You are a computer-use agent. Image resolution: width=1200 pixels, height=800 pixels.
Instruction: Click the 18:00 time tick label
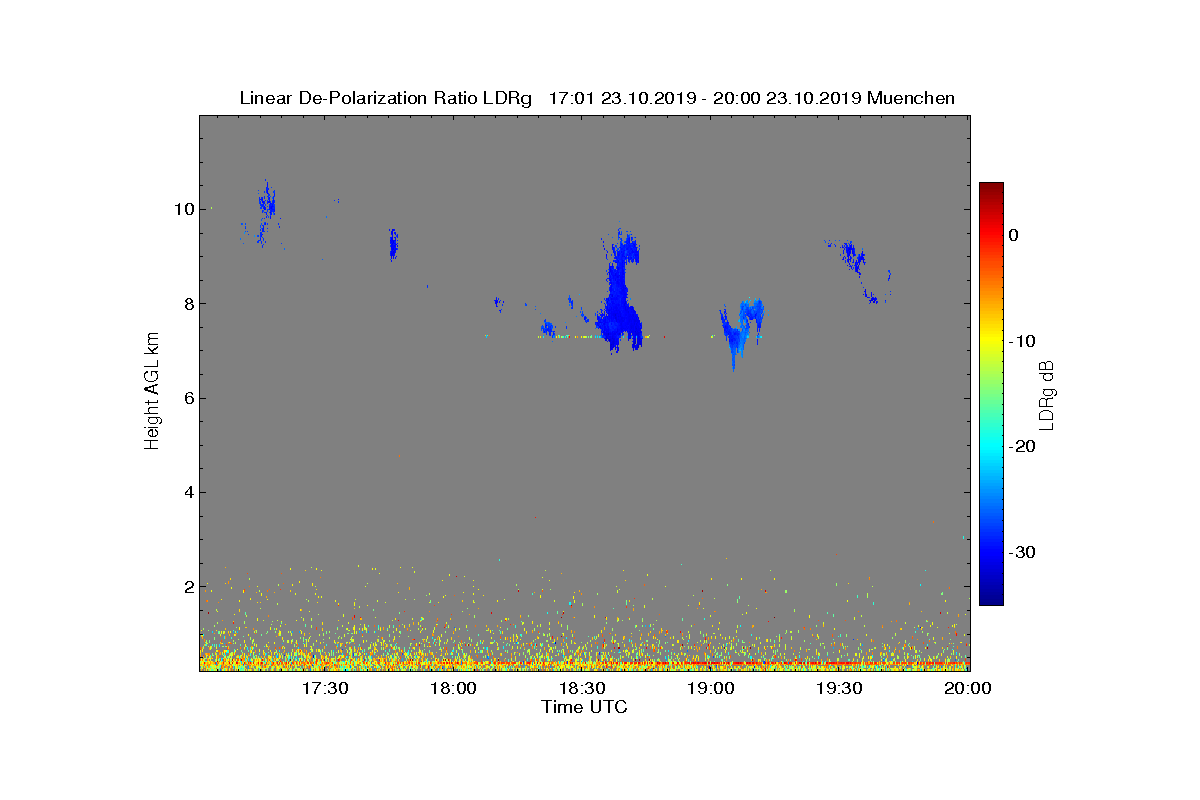pyautogui.click(x=454, y=688)
